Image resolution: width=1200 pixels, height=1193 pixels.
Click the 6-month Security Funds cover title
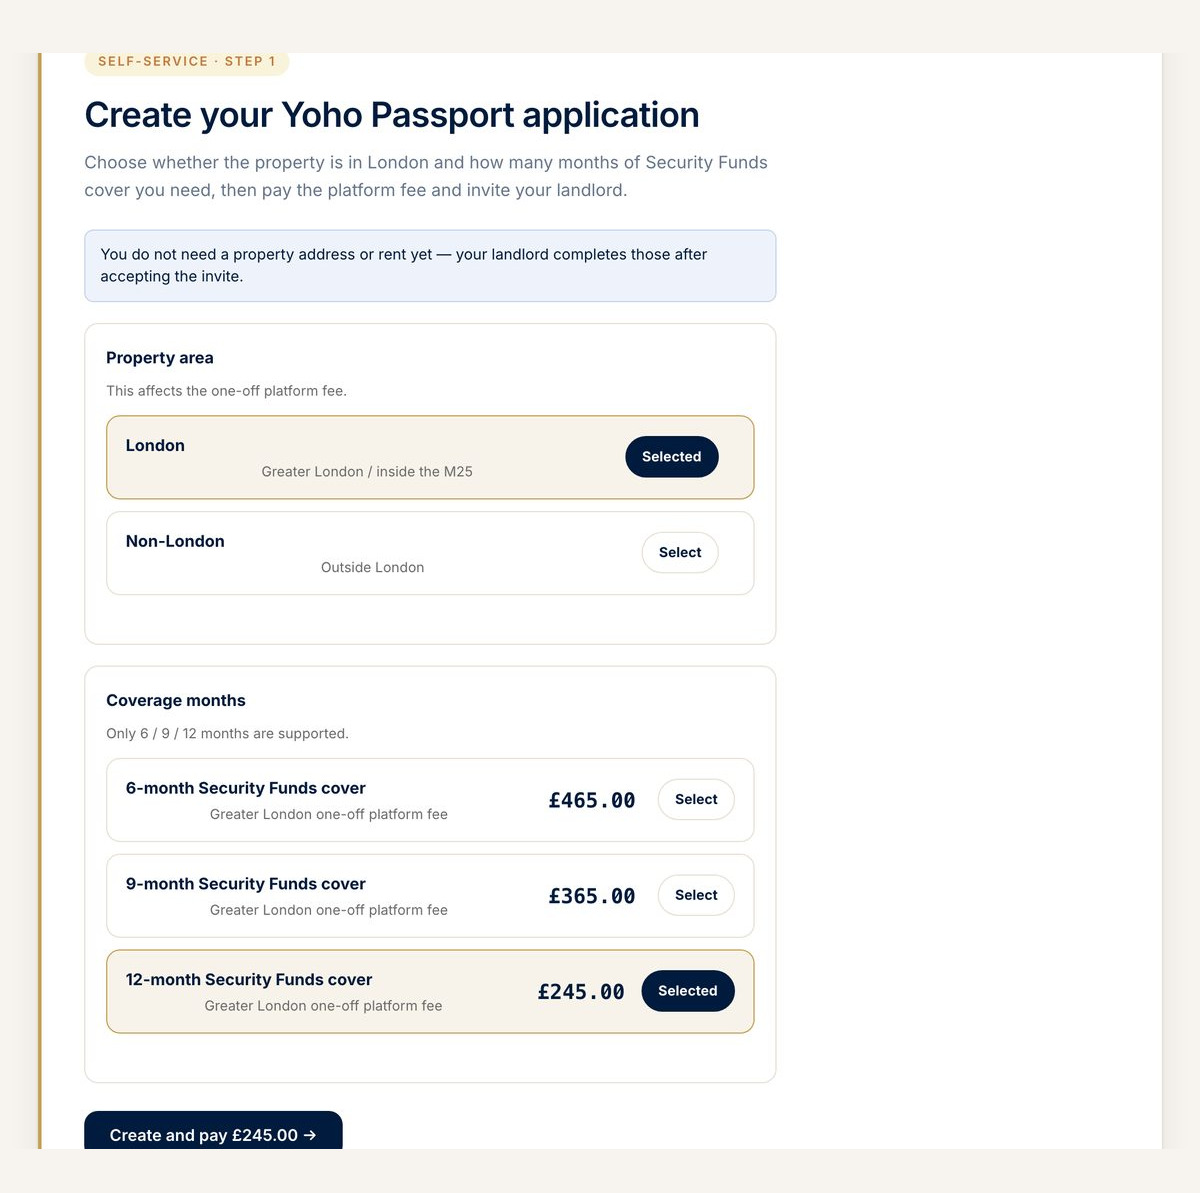tap(246, 789)
